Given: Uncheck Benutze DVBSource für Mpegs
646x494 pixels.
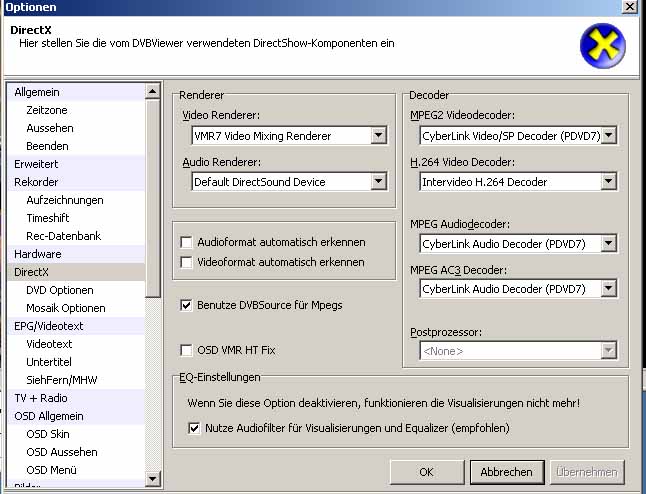Looking at the screenshot, I should pos(186,305).
